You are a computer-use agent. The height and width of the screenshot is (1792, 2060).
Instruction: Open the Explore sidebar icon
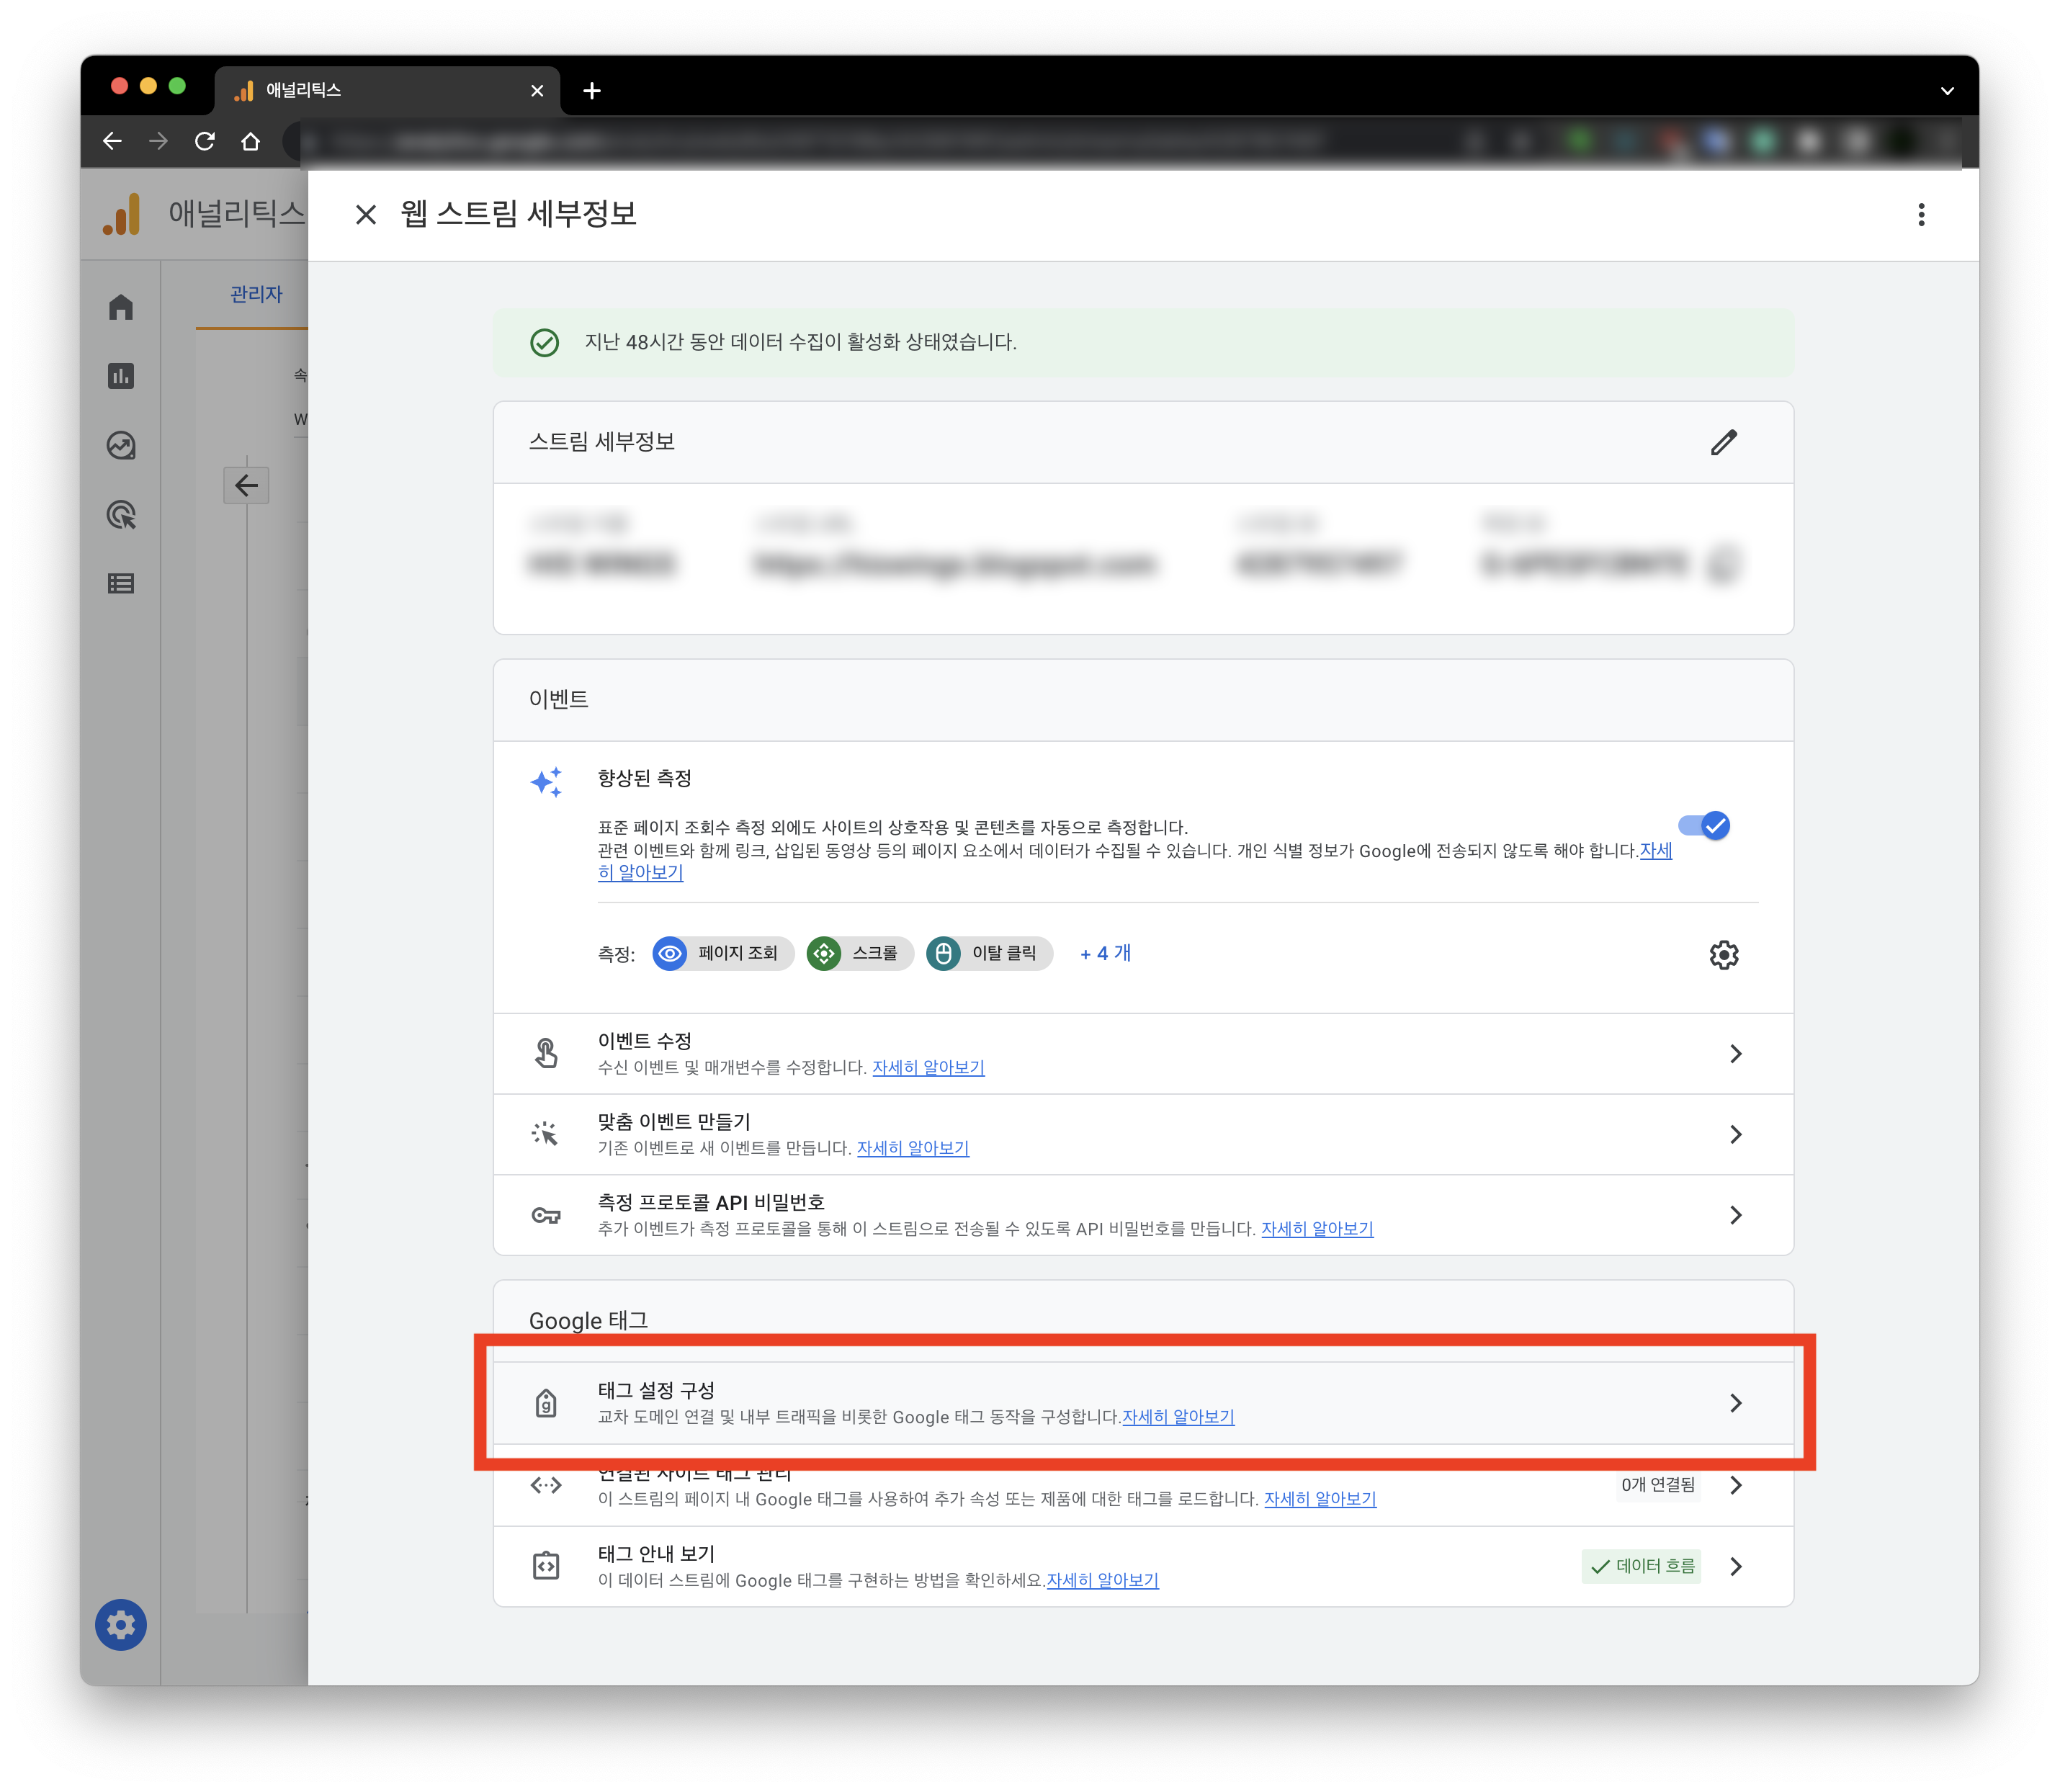(x=121, y=445)
